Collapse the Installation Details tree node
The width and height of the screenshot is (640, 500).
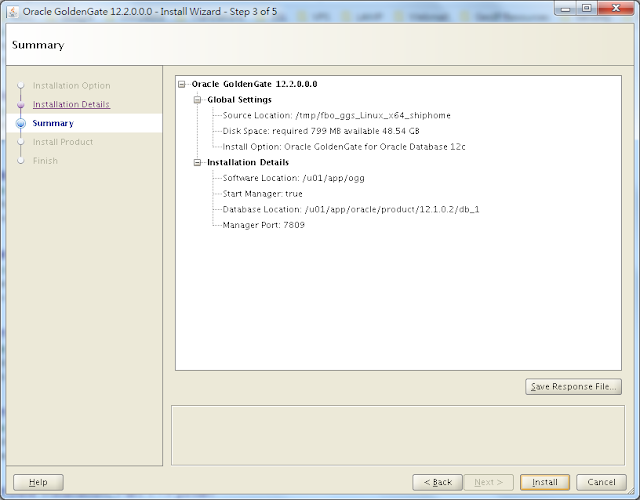point(198,162)
